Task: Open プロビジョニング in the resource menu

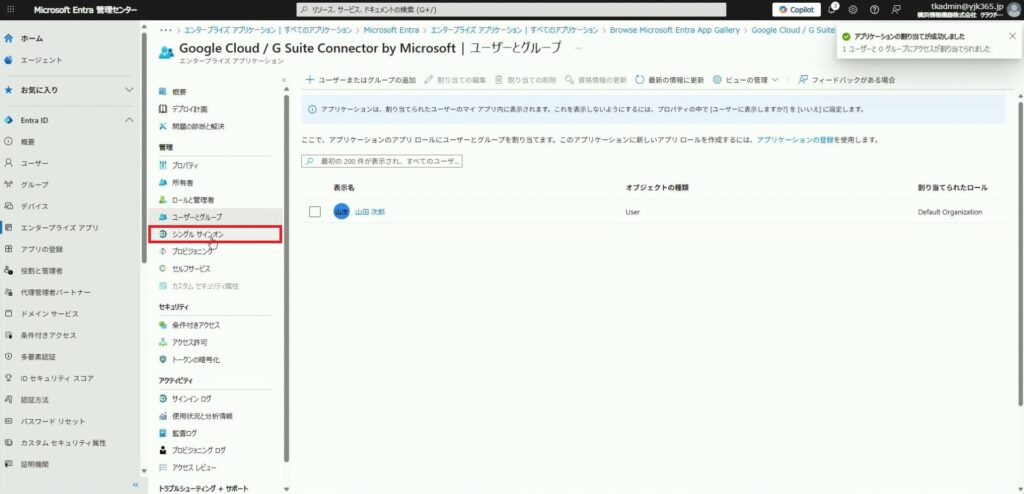Action: tap(192, 251)
